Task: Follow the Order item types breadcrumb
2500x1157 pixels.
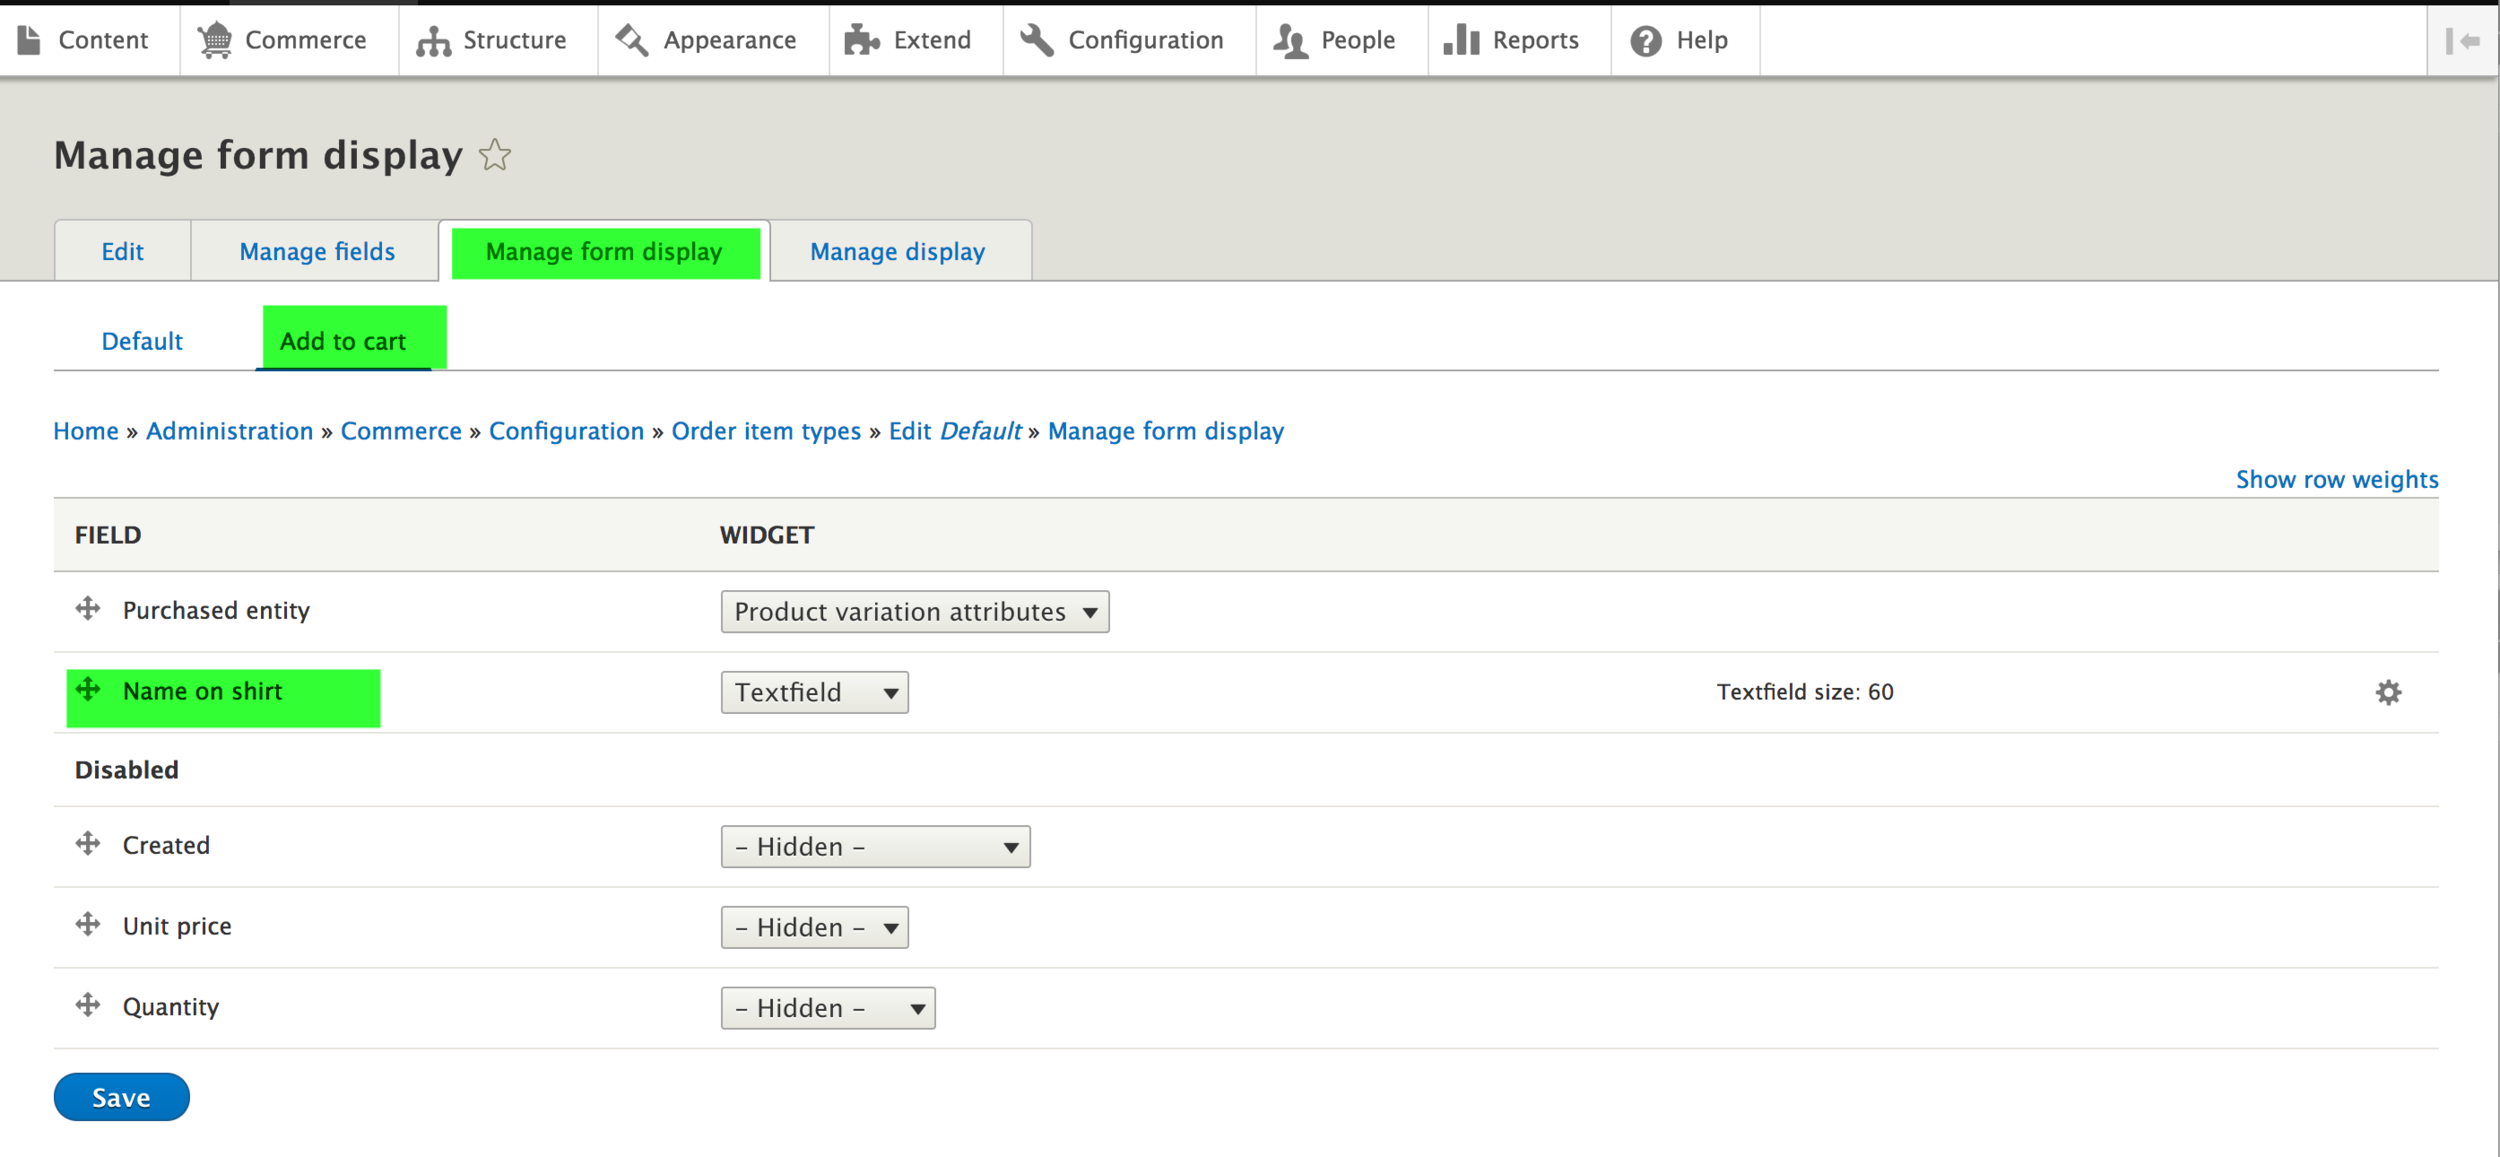Action: [x=765, y=431]
